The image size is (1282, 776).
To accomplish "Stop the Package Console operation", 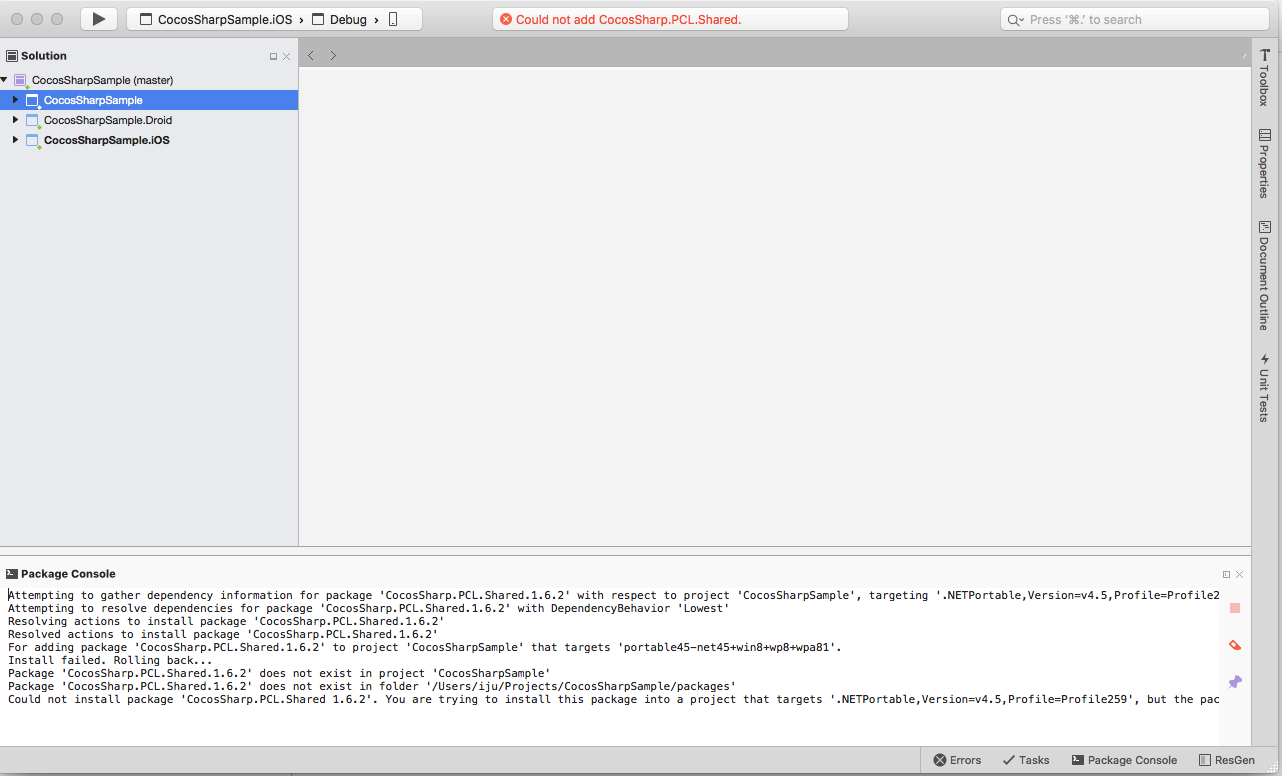I will click(x=1235, y=608).
